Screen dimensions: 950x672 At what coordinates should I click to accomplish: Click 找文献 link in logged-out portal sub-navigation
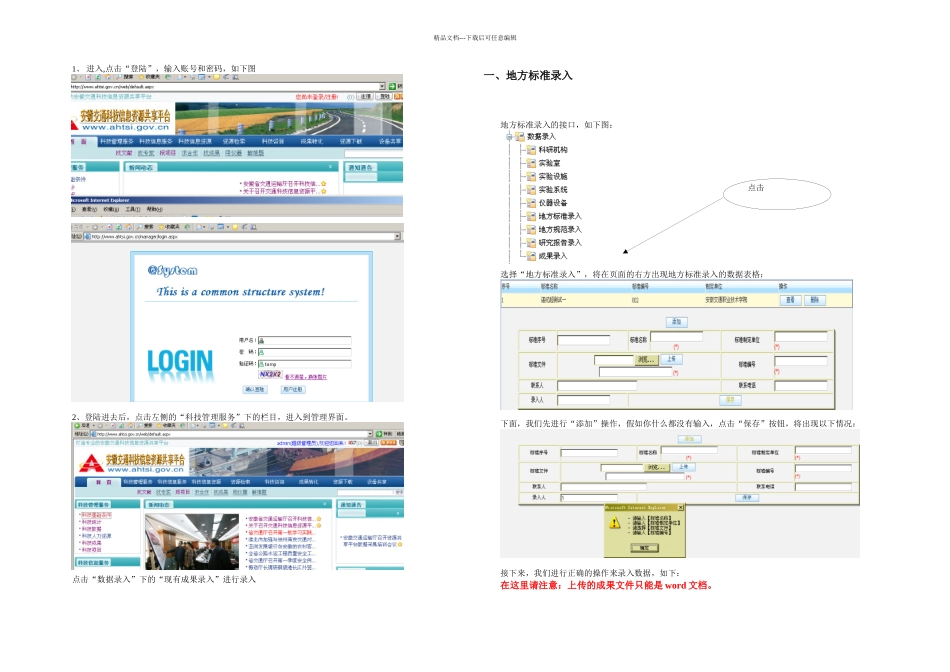pos(124,153)
